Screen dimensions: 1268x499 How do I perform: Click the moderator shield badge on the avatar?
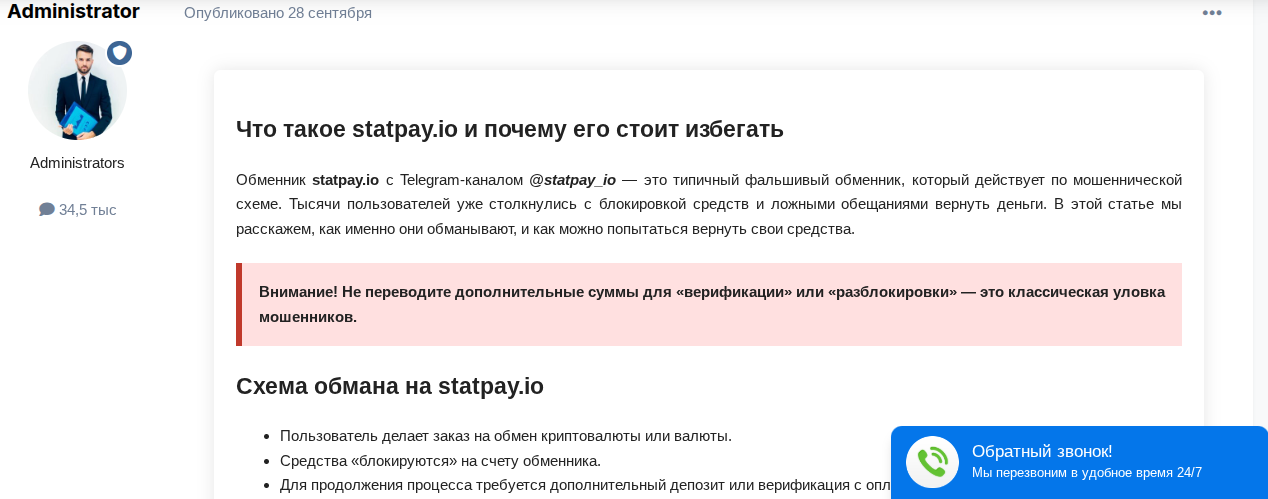click(120, 53)
